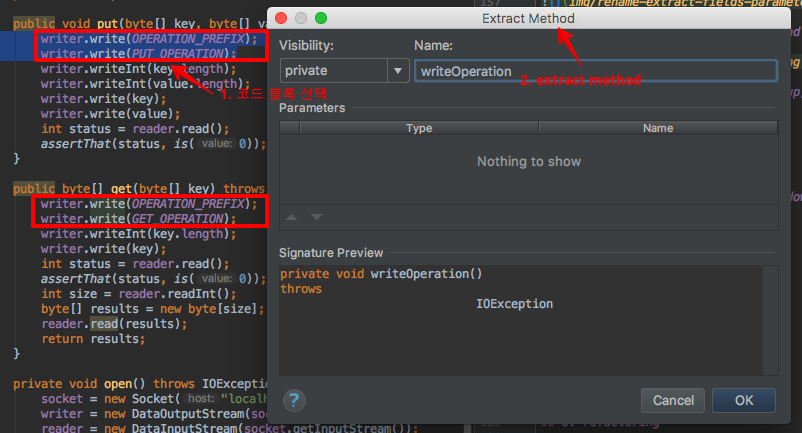Dismiss dialog with the Cancel button
Screen dimensions: 802x433
[x=673, y=400]
